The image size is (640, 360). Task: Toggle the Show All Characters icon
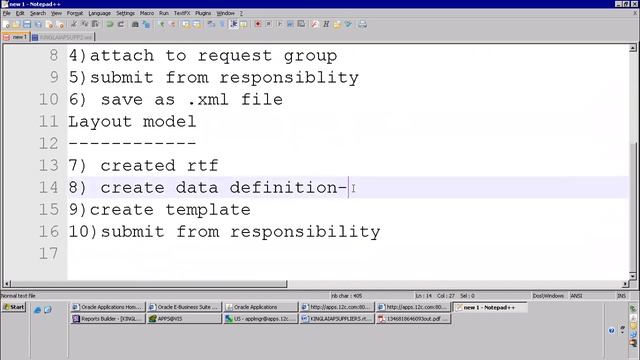coord(222,24)
